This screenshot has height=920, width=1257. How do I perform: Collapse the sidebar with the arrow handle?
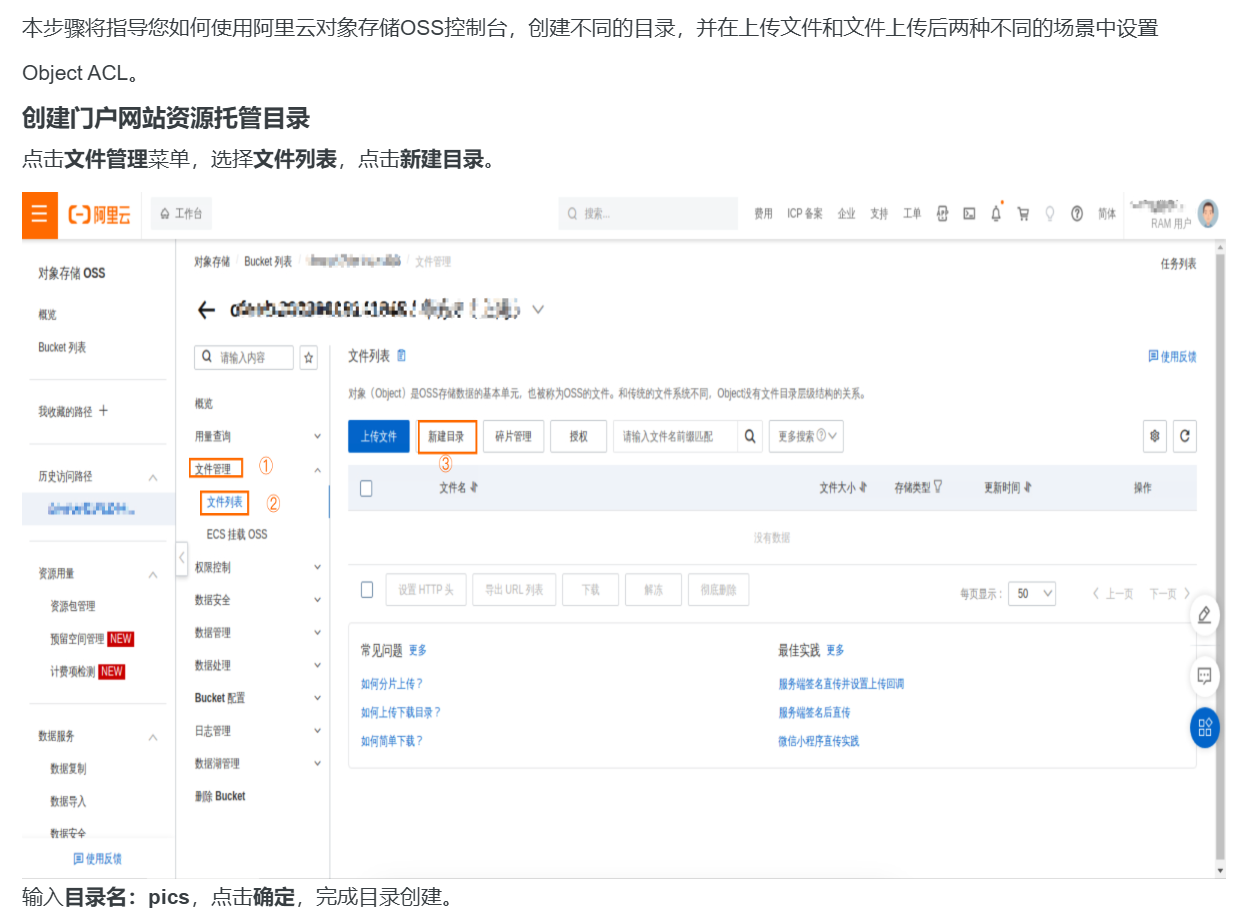[x=182, y=559]
